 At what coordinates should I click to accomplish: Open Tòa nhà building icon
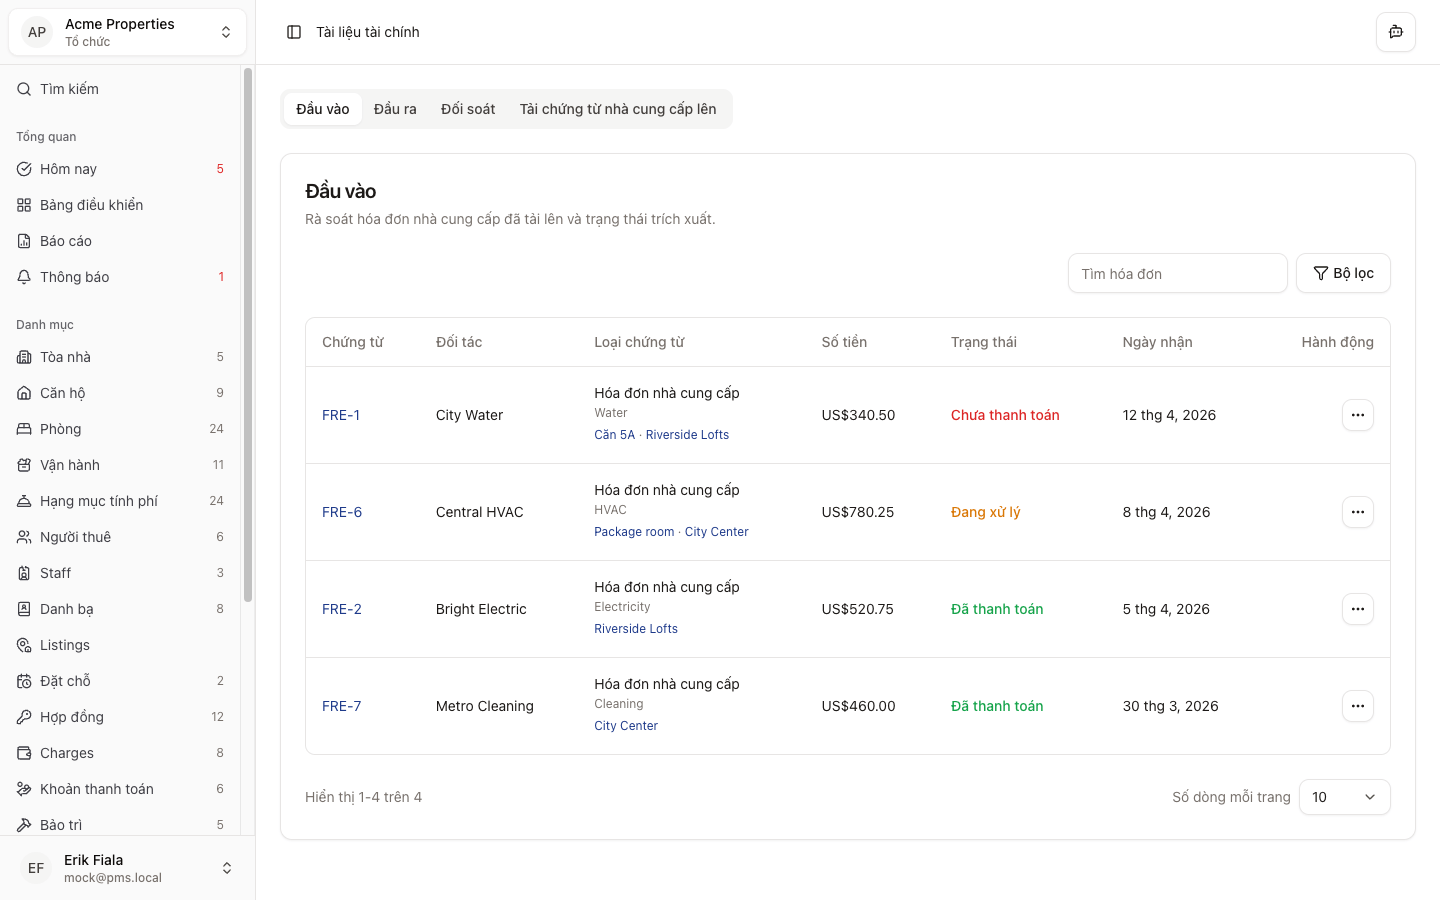[x=24, y=357]
